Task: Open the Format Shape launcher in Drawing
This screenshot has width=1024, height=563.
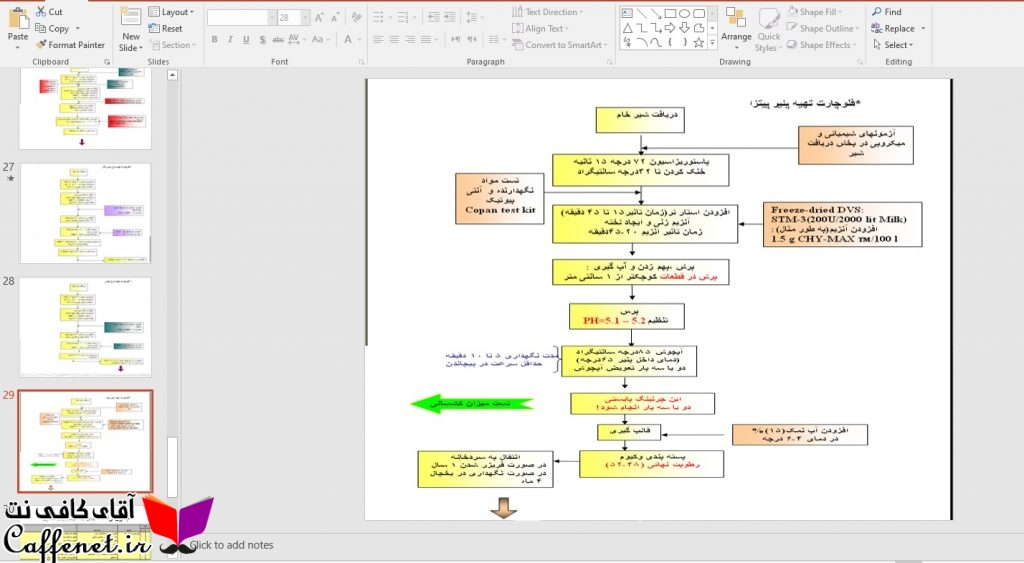Action: click(860, 62)
